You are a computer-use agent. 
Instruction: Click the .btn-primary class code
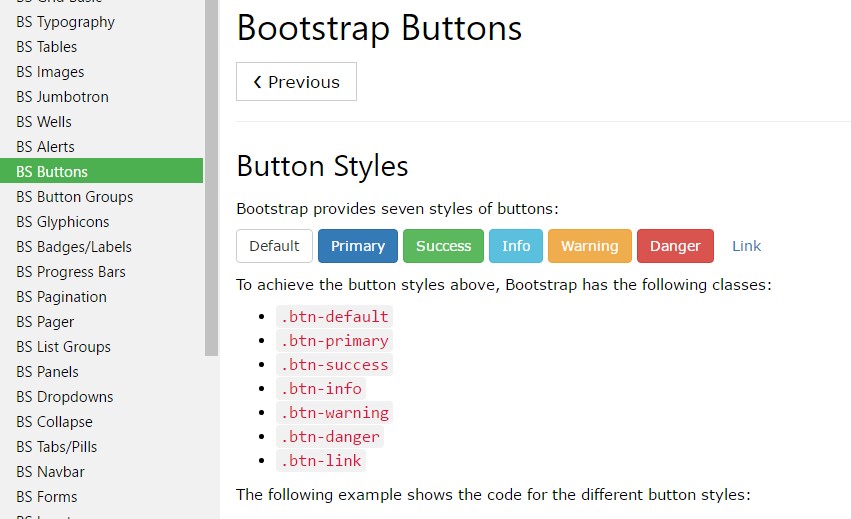334,340
